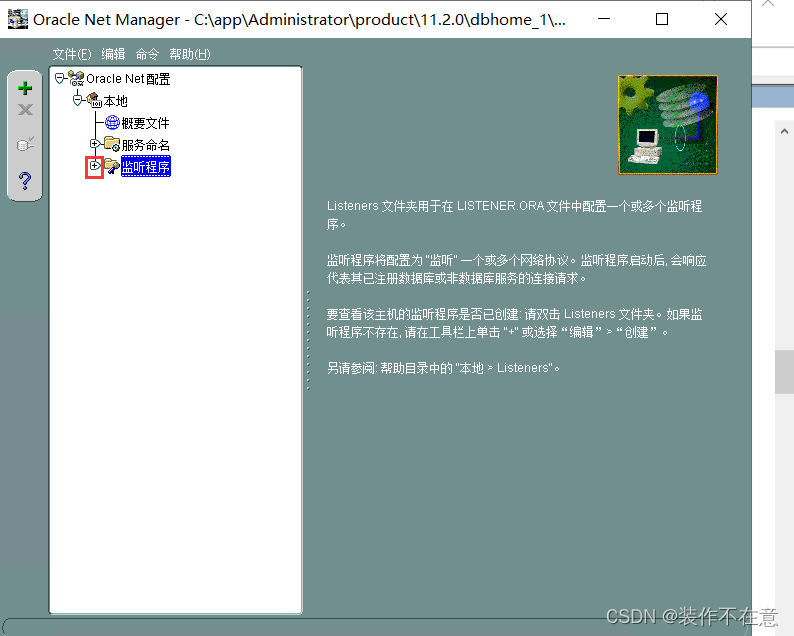The image size is (794, 636).
Task: Open the 命令 menu
Action: tap(147, 54)
